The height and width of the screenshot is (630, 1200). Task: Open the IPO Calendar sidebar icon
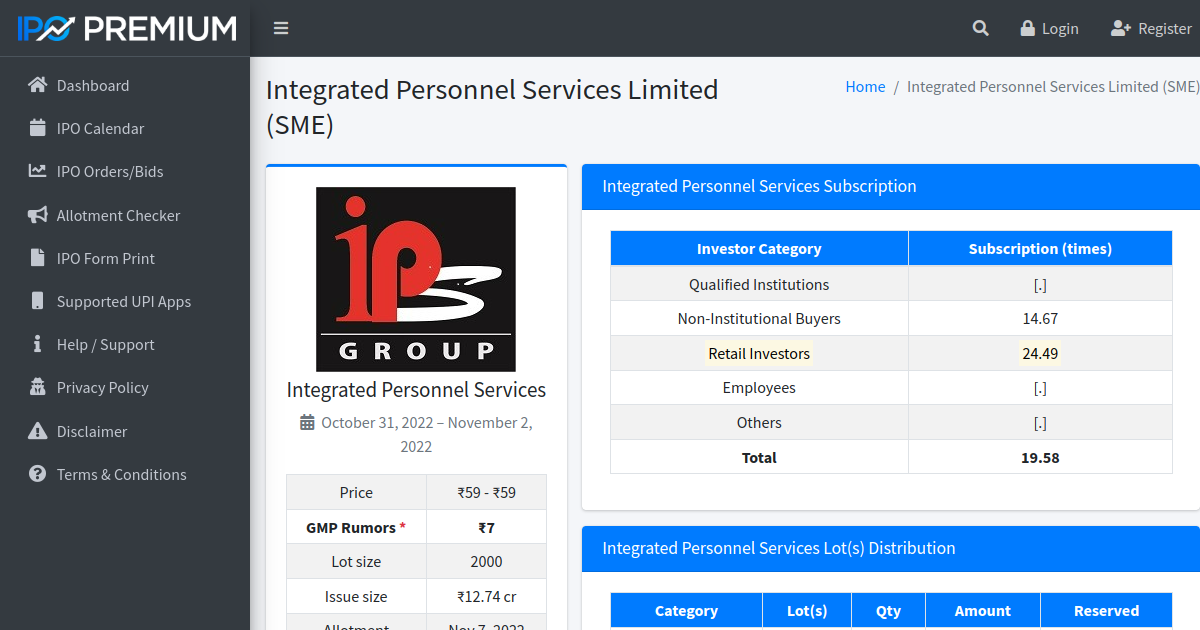(35, 128)
